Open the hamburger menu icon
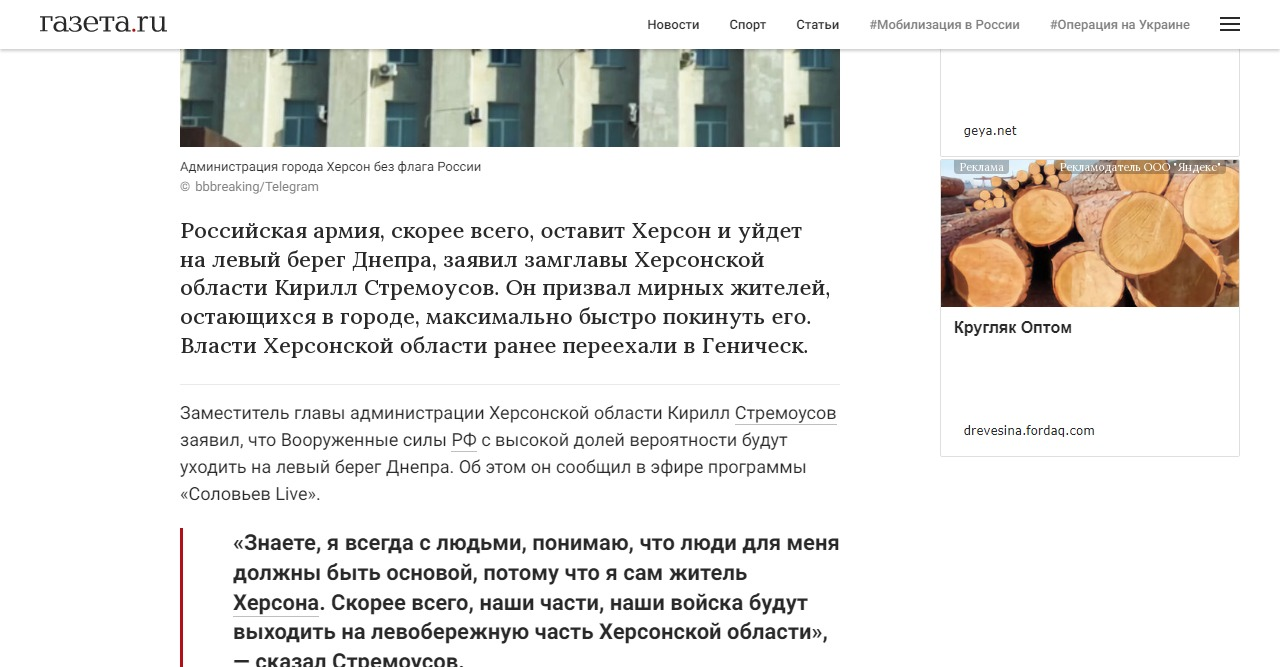Viewport: 1280px width, 667px height. tap(1230, 24)
